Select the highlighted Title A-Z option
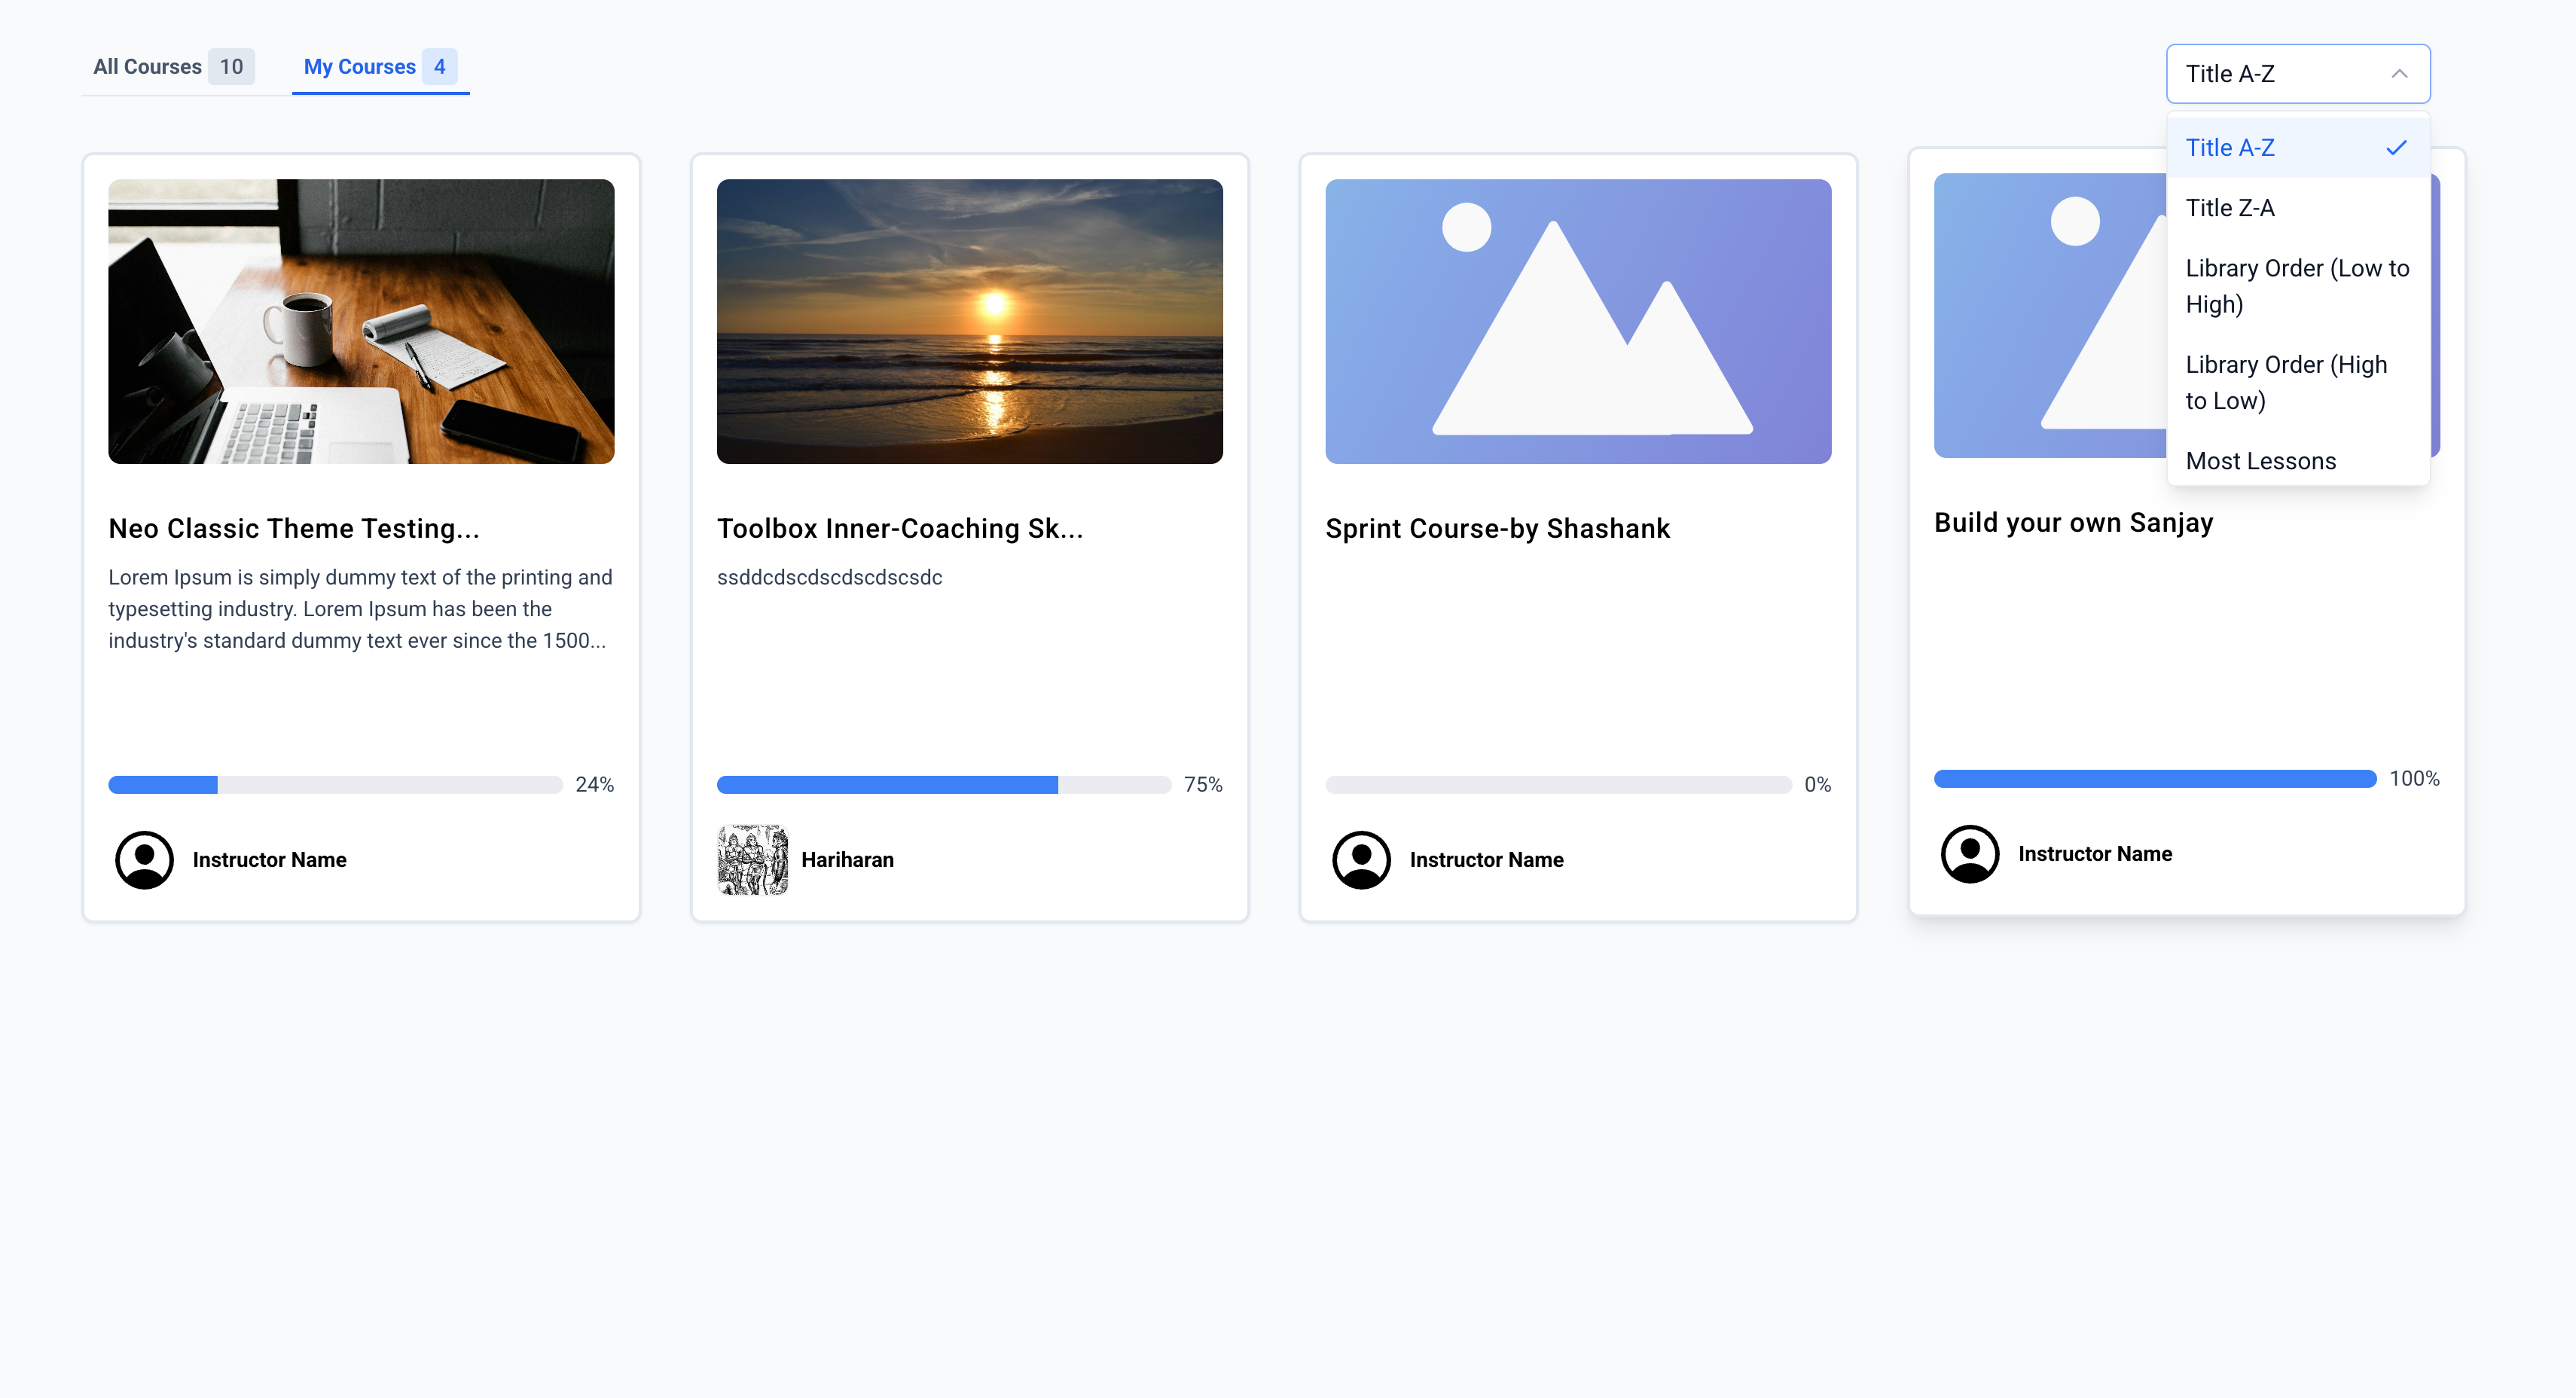Screen dimensions: 2576x1398 [x=2230, y=148]
